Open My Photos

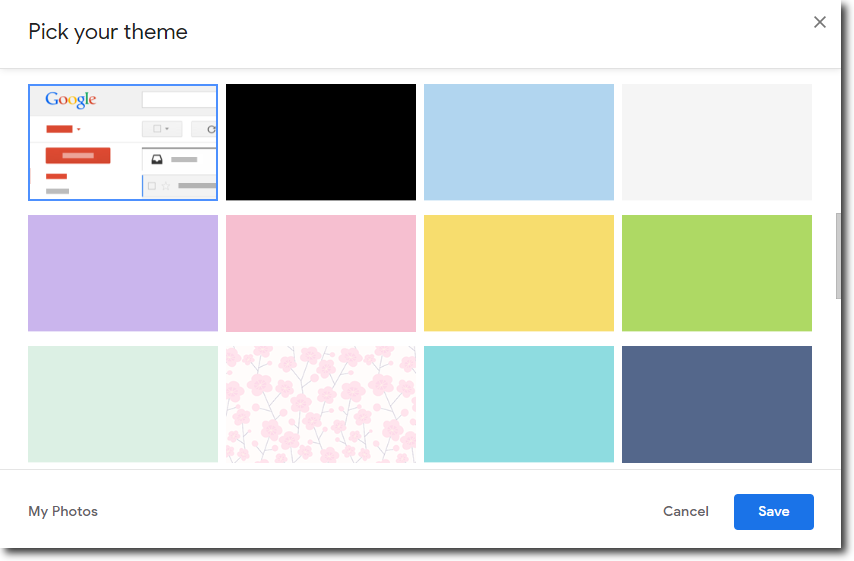point(63,511)
